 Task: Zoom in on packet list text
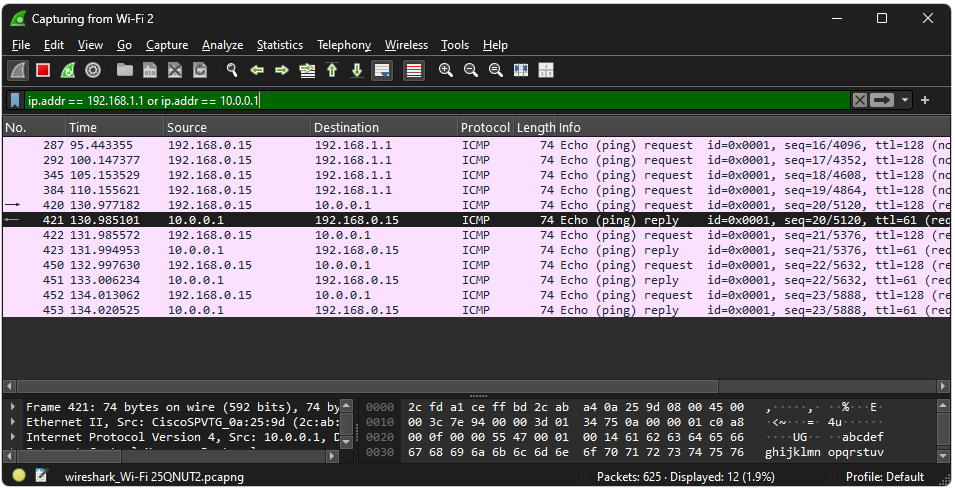[446, 70]
